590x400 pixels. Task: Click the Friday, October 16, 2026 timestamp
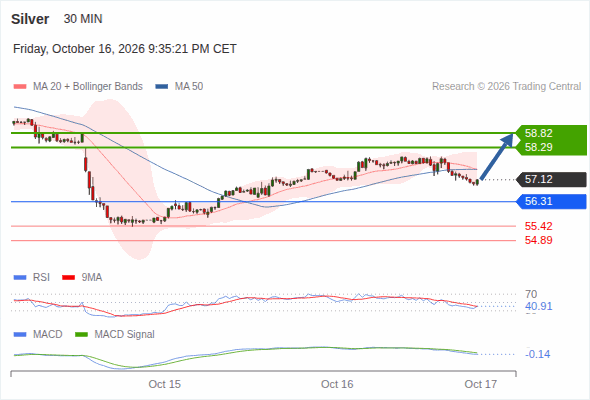[125, 49]
